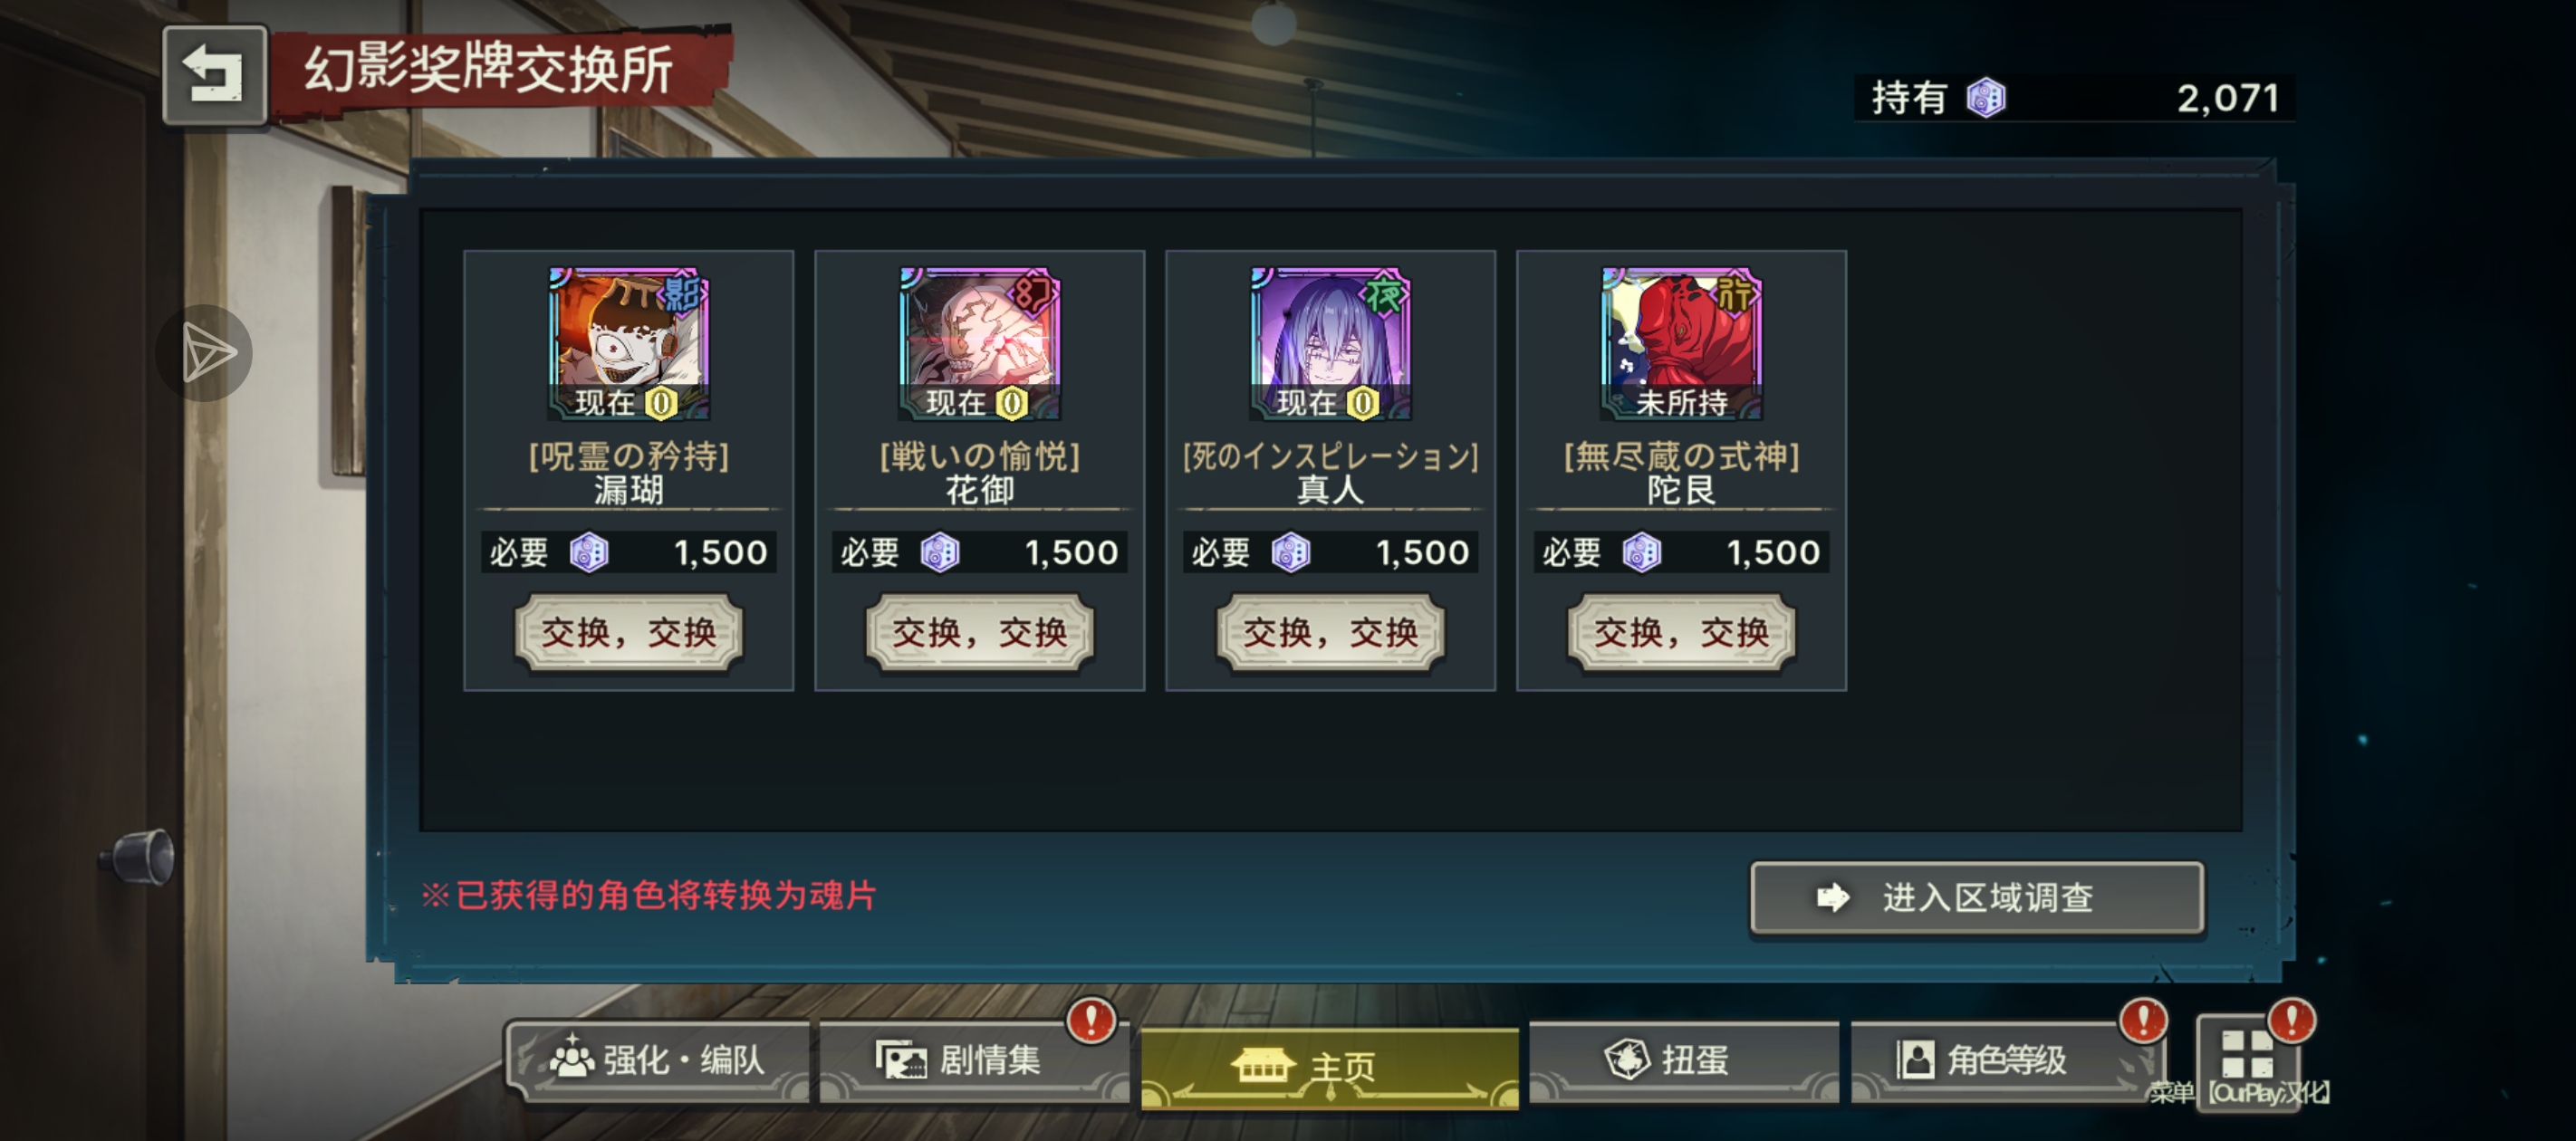
Task: Select the 漏瑚 character portrait
Action: [x=629, y=343]
